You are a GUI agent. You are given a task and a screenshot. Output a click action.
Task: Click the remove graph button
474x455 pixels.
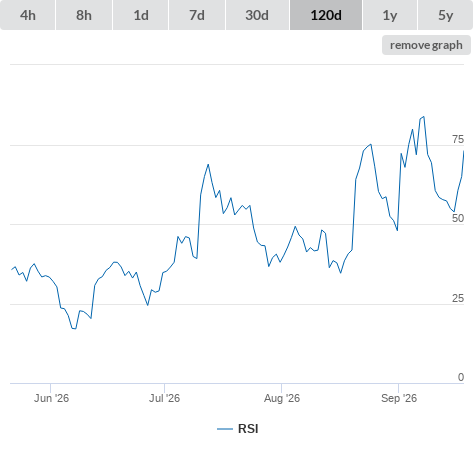pyautogui.click(x=426, y=45)
